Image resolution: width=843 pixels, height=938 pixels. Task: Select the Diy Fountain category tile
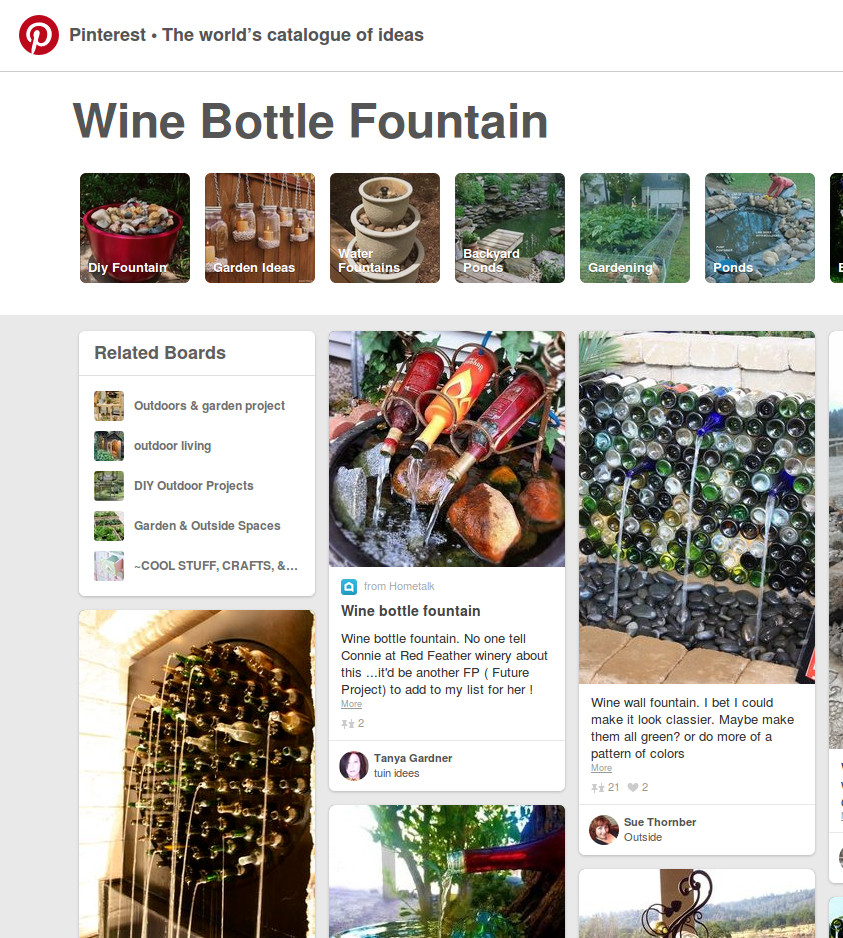click(x=135, y=228)
